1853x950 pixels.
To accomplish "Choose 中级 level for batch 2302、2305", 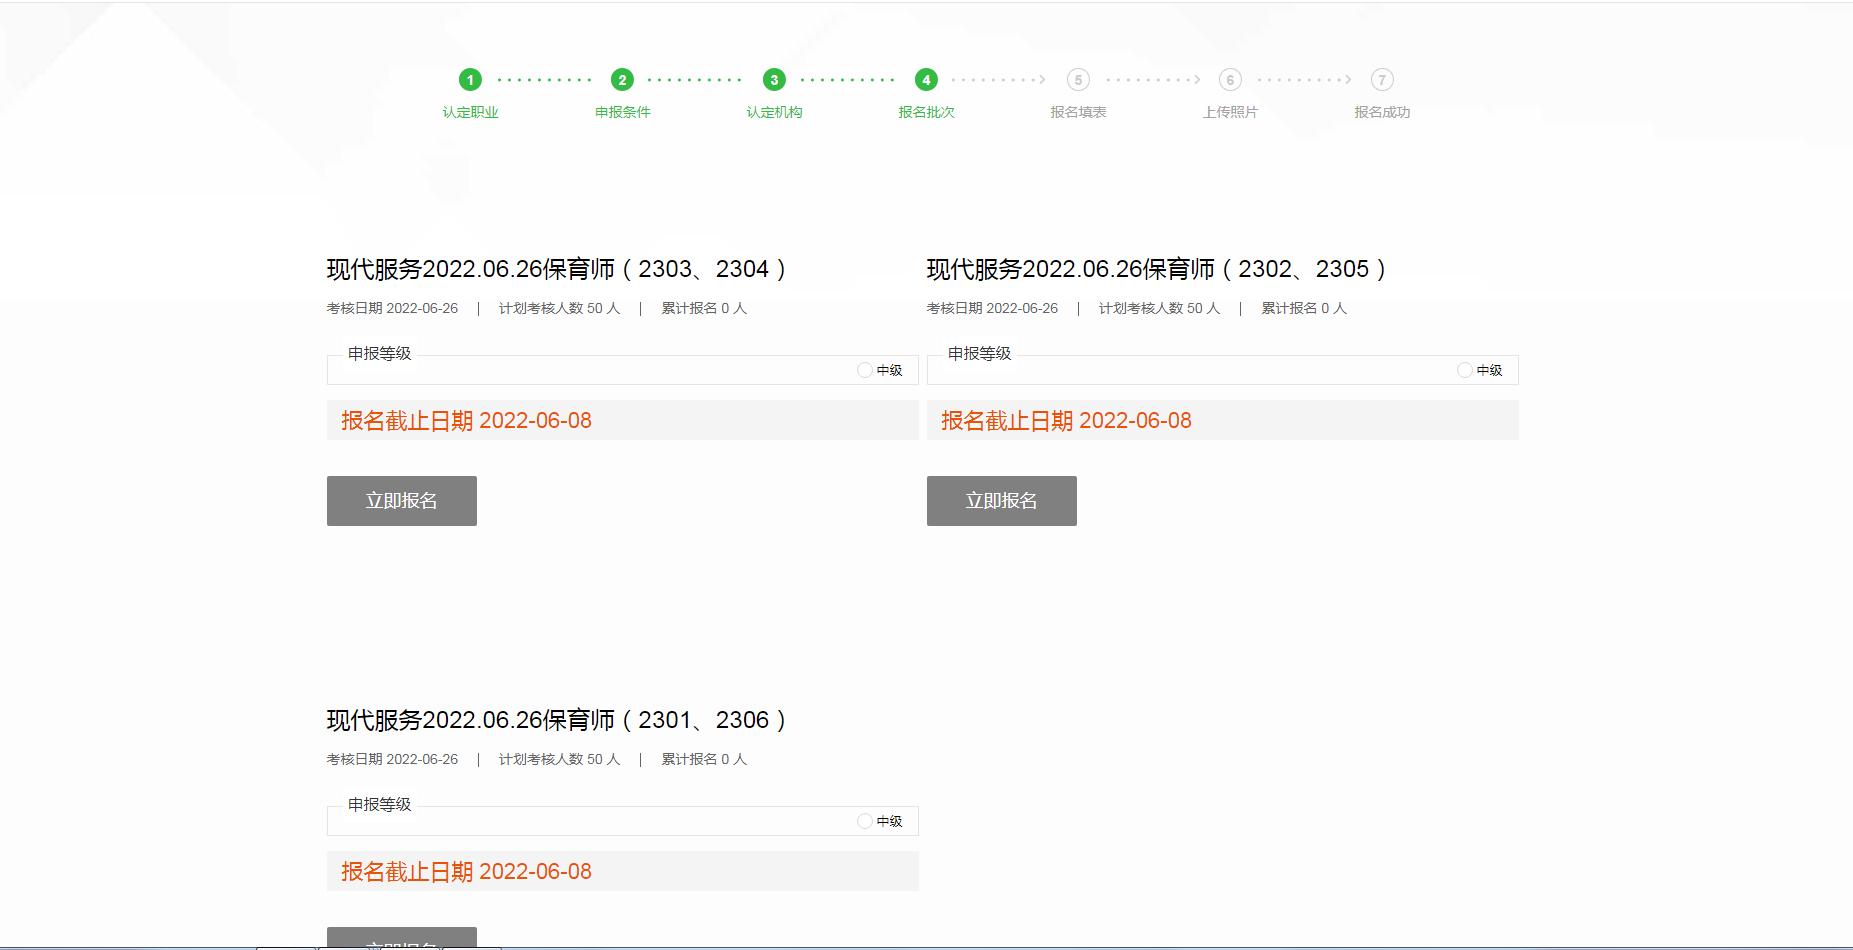I will [1465, 370].
